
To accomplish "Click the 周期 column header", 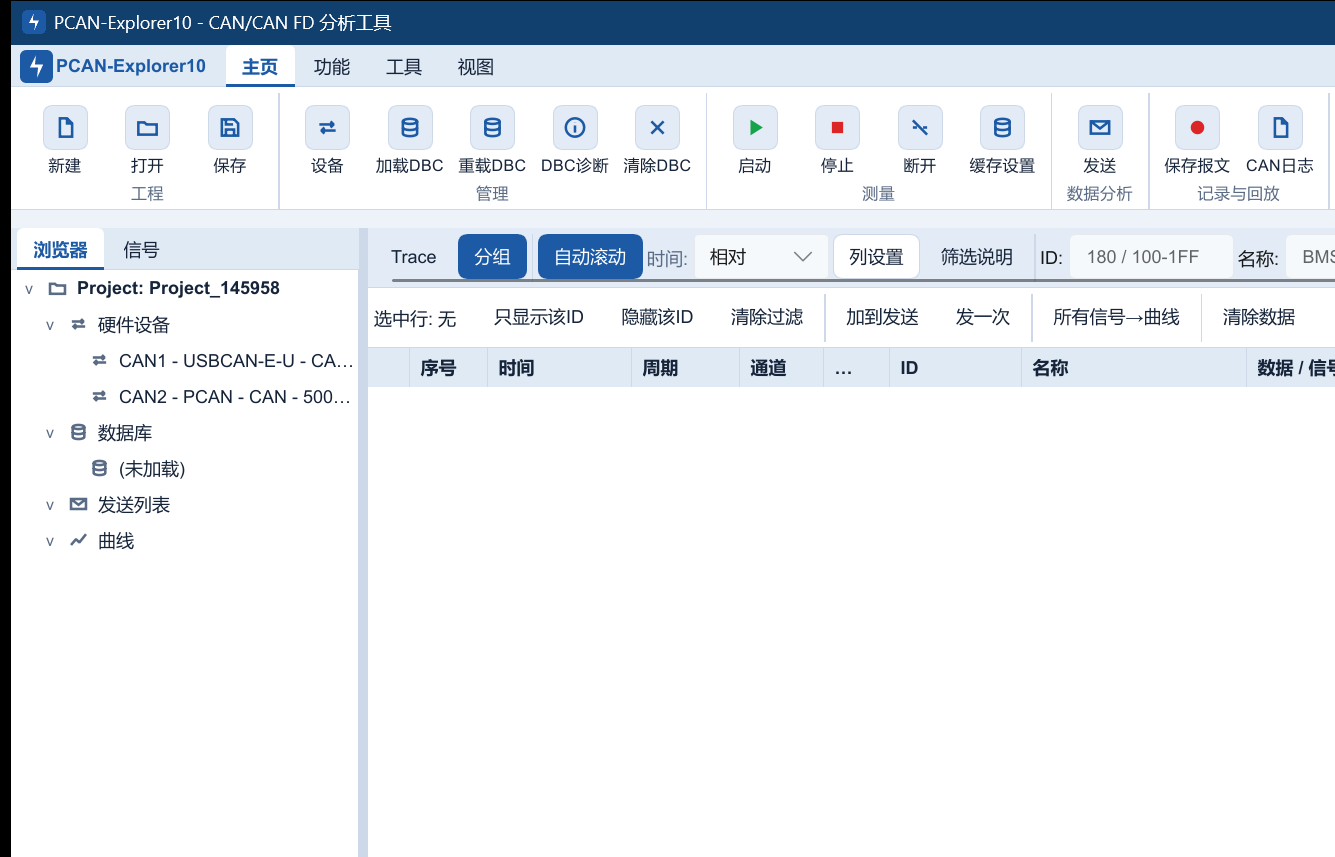I will click(x=685, y=368).
